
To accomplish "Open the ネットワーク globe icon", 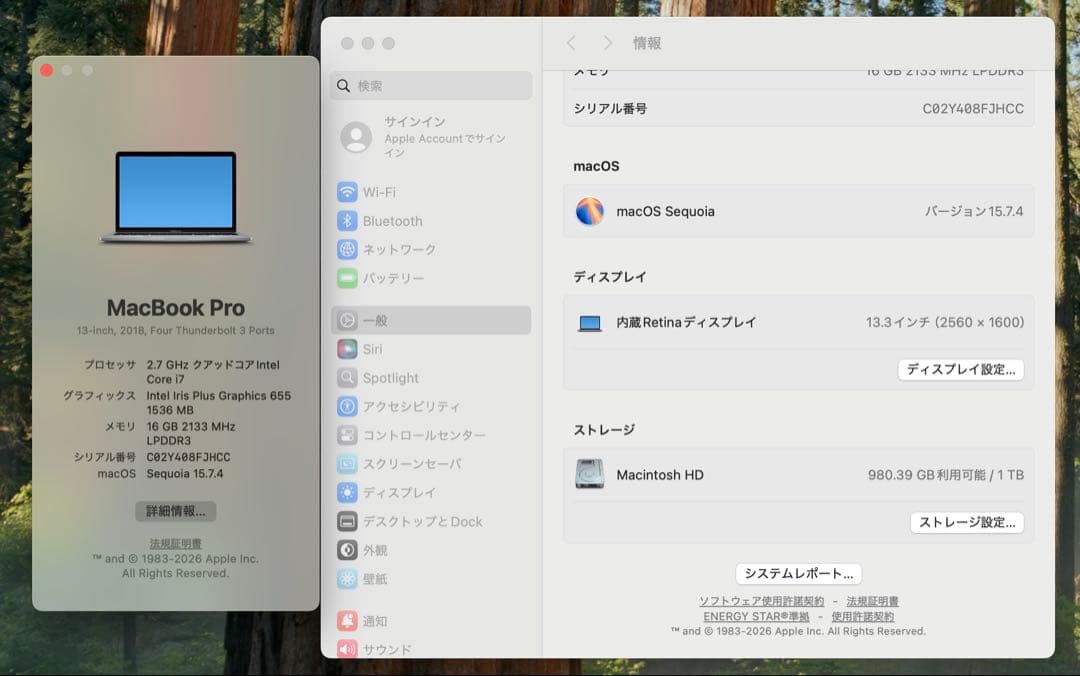I will pyautogui.click(x=347, y=249).
